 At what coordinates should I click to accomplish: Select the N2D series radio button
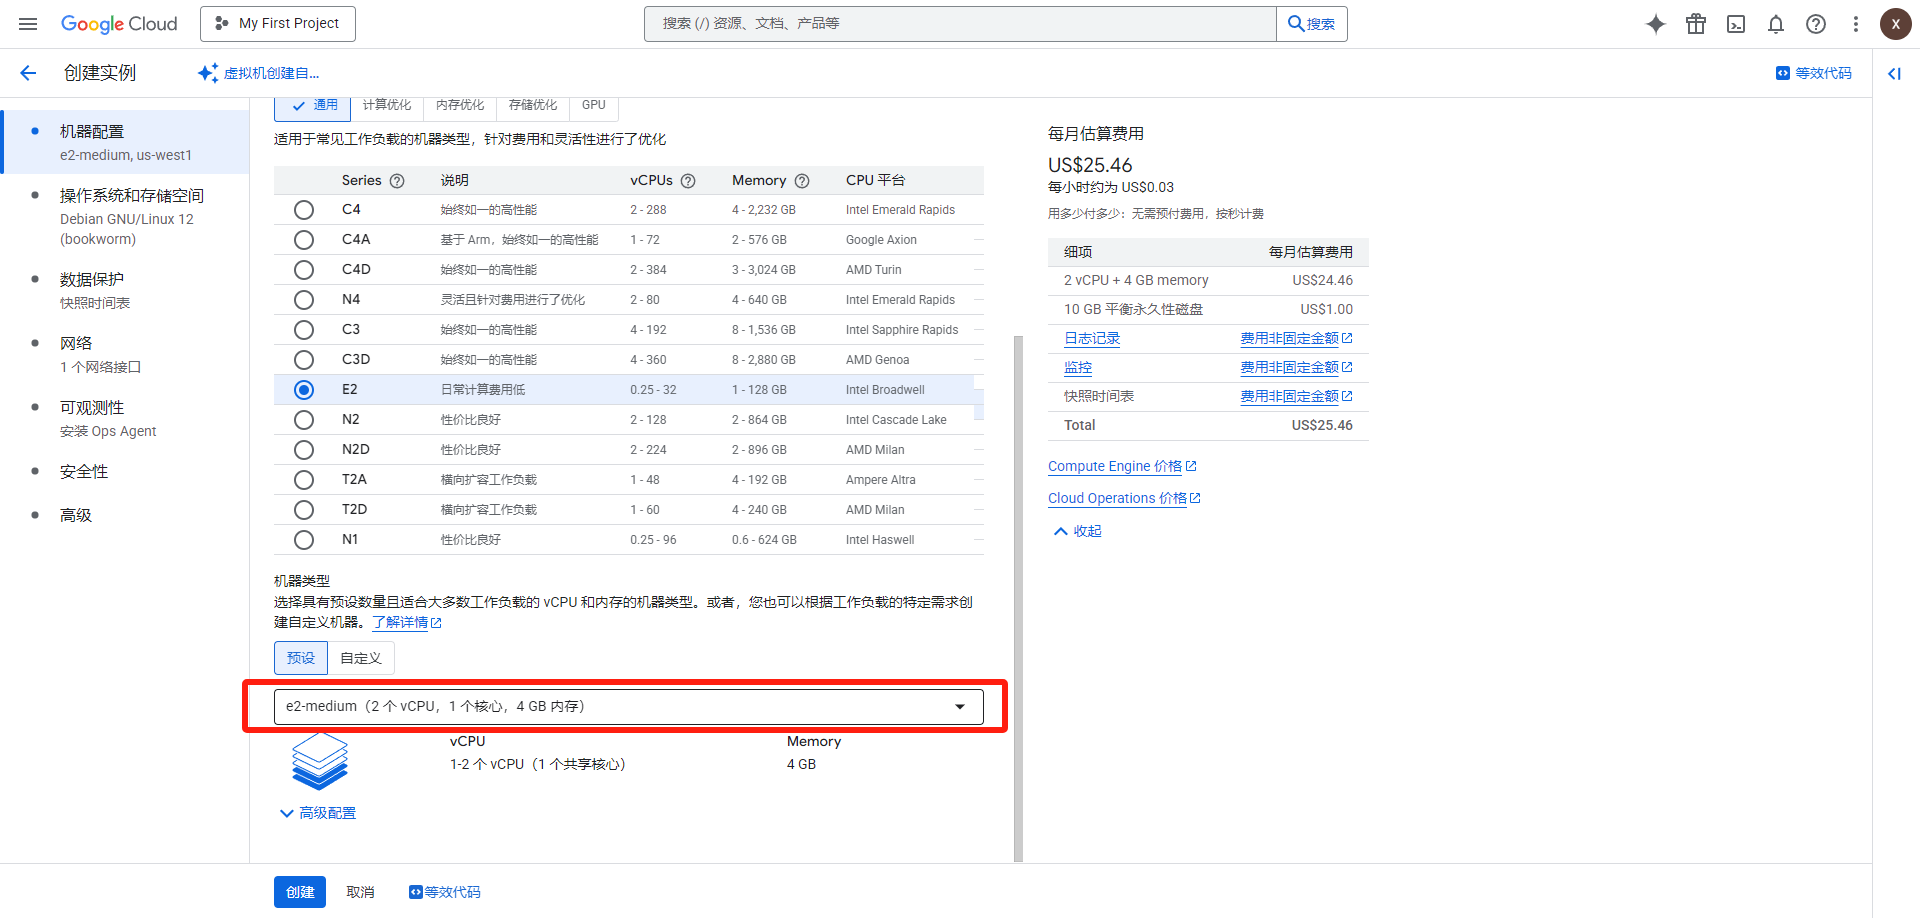click(x=304, y=450)
